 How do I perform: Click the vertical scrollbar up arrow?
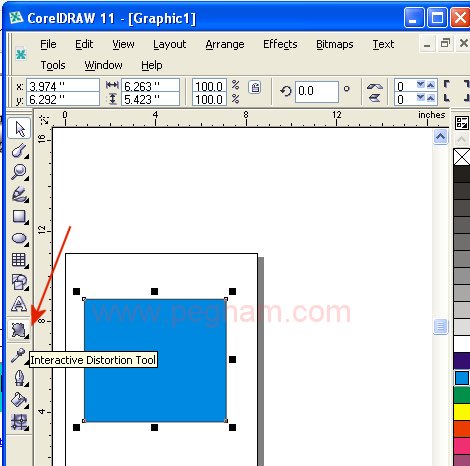(x=440, y=137)
